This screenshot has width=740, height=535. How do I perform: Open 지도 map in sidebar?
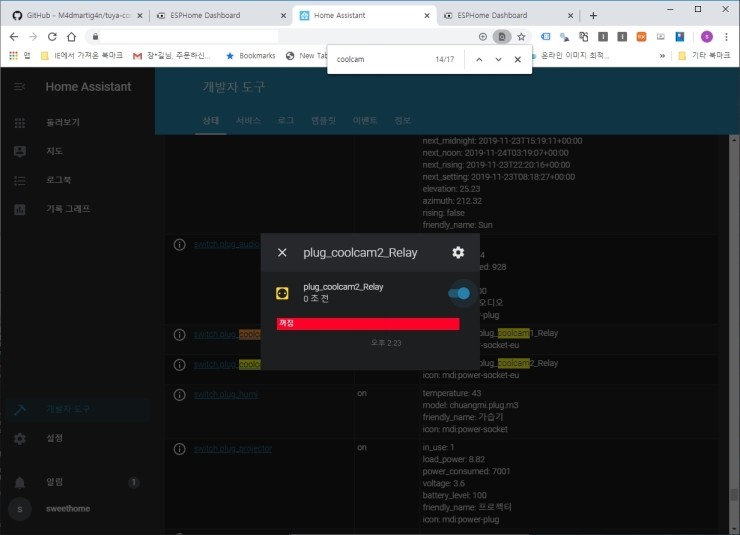pos(77,151)
